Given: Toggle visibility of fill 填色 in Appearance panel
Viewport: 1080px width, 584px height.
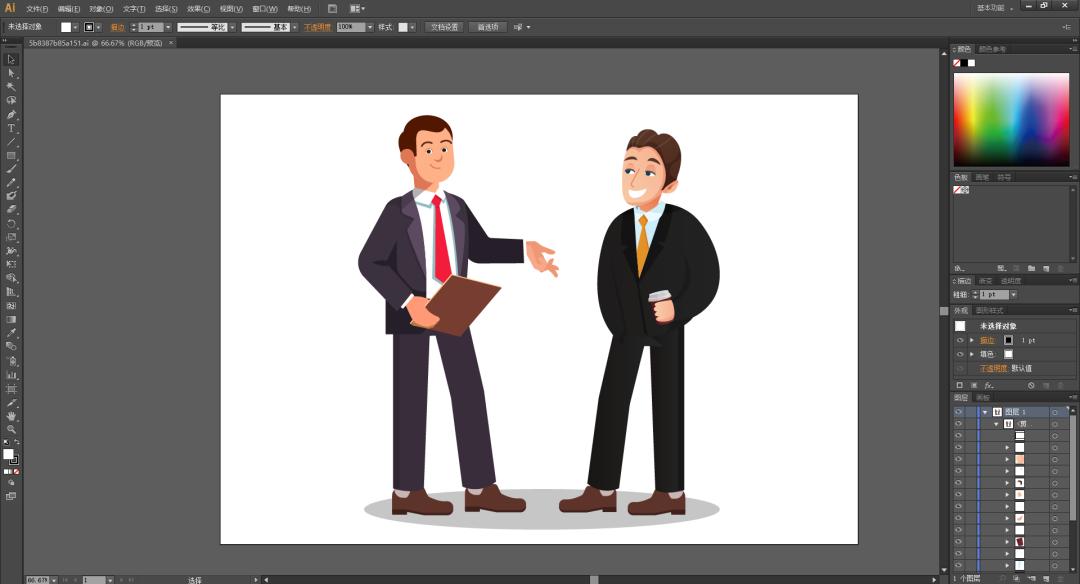Looking at the screenshot, I should coord(960,354).
